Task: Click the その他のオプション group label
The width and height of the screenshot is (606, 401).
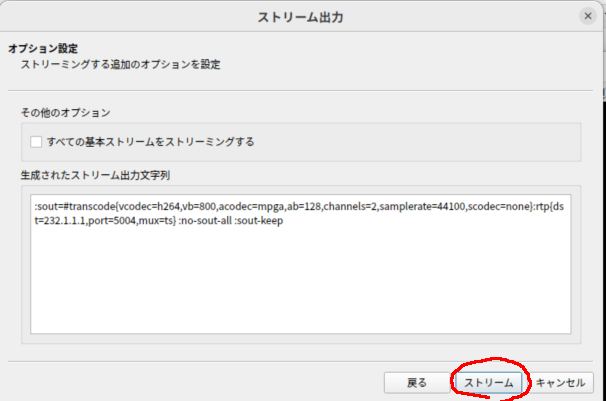Action: click(x=65, y=113)
